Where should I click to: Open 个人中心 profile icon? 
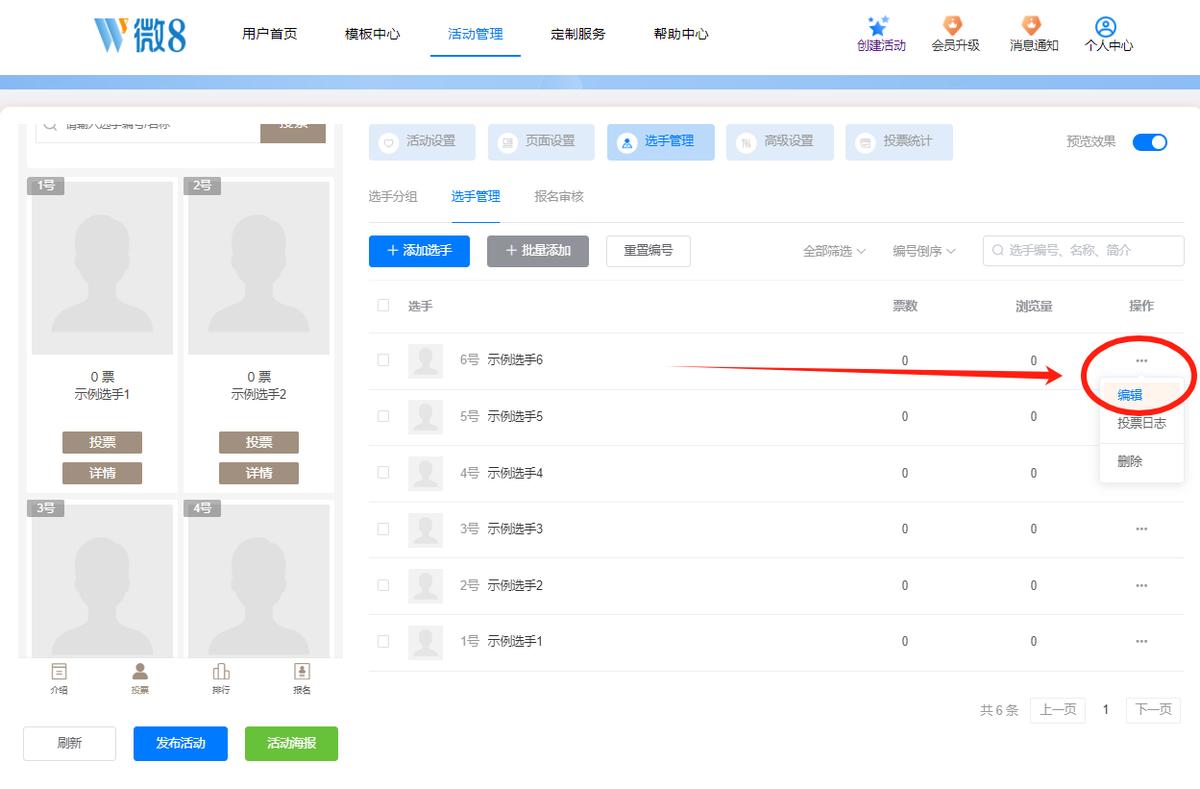point(1106,26)
